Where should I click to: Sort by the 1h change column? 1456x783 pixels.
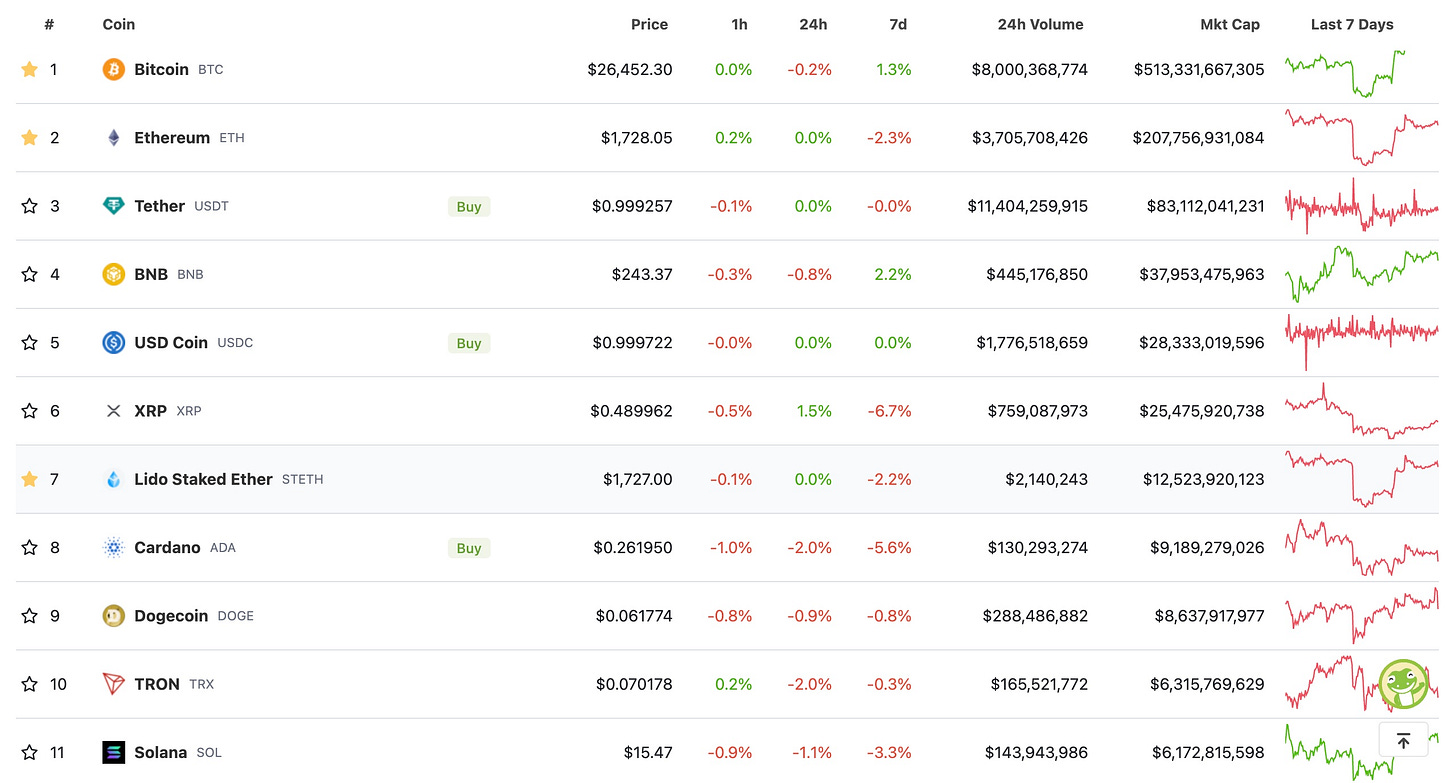[739, 24]
